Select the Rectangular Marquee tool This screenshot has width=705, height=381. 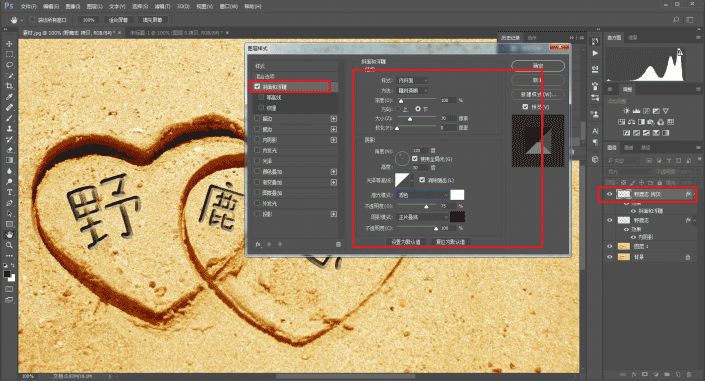[x=9, y=54]
